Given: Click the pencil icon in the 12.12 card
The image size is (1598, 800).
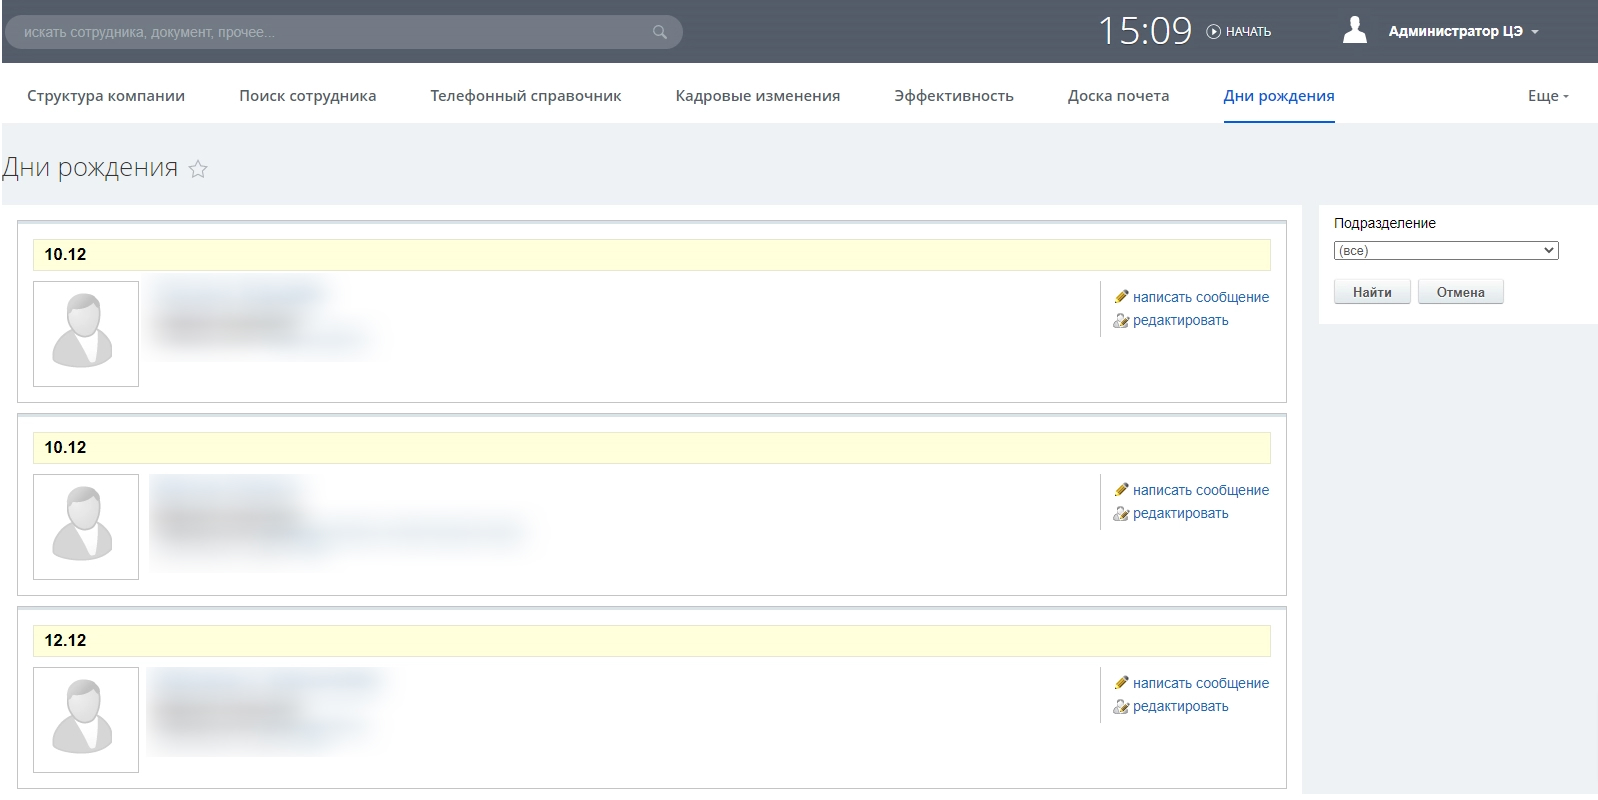Looking at the screenshot, I should tap(1121, 683).
